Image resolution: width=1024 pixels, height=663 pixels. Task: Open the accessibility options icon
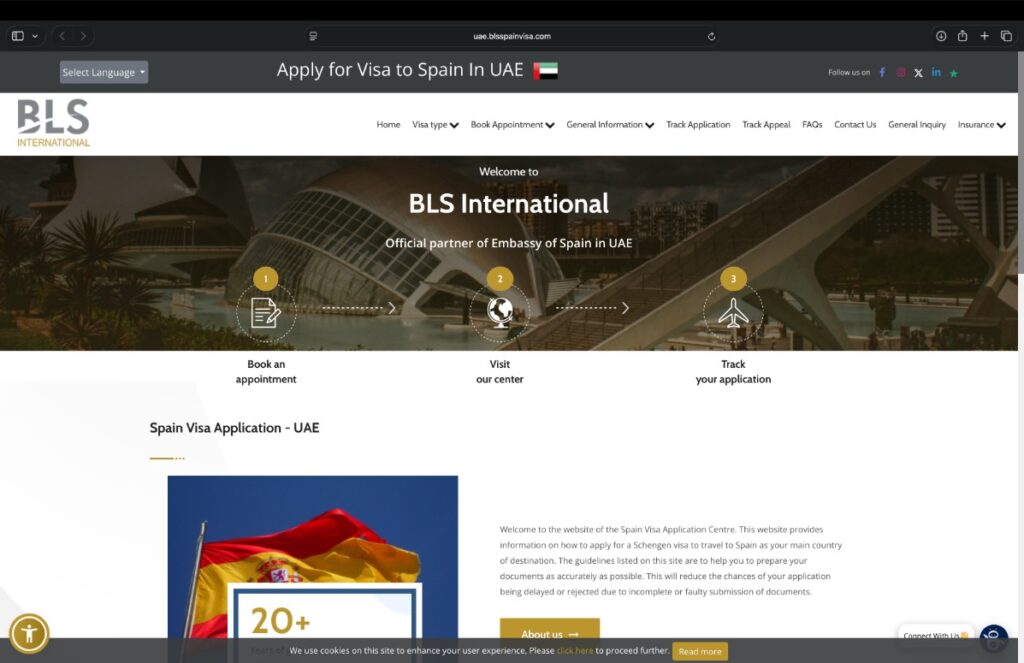click(x=29, y=633)
